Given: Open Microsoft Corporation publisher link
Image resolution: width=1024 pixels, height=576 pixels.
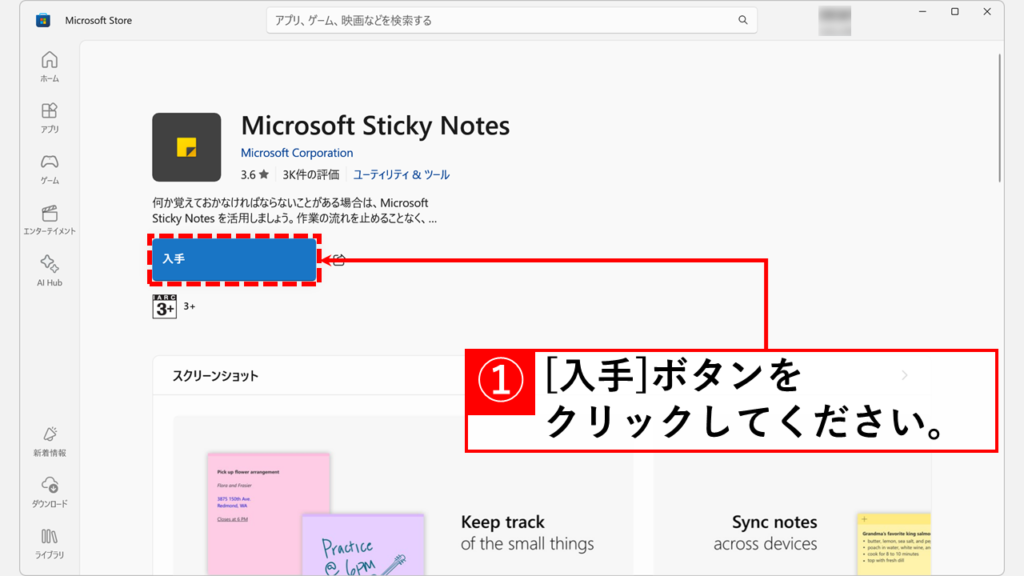Looking at the screenshot, I should 296,152.
